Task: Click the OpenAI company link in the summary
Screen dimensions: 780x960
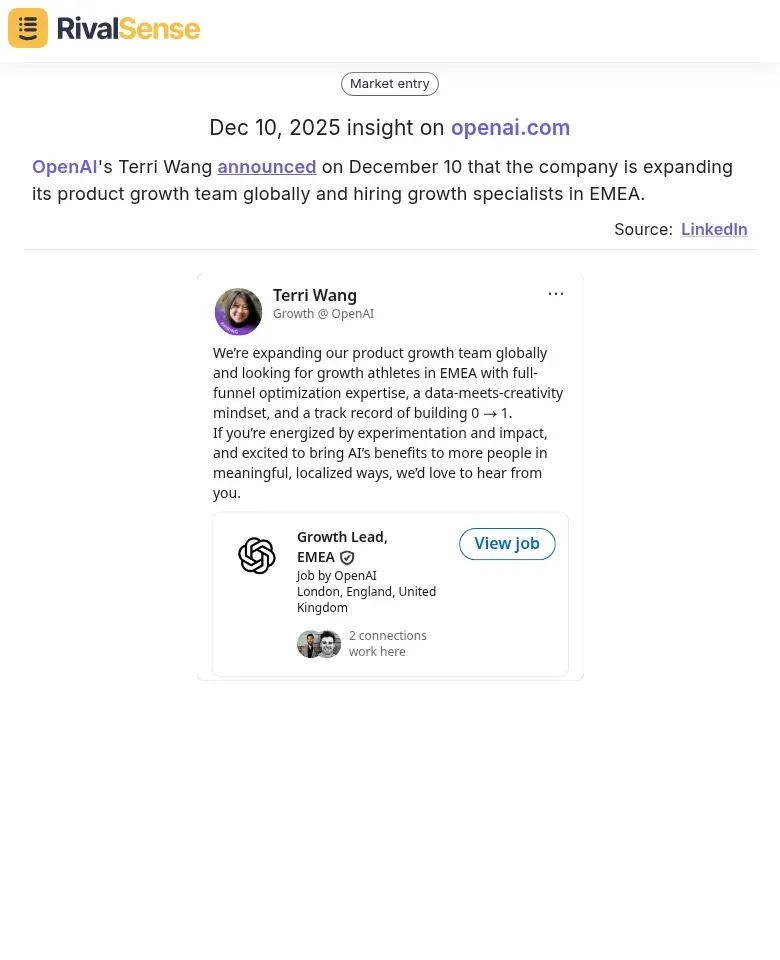Action: (64, 166)
